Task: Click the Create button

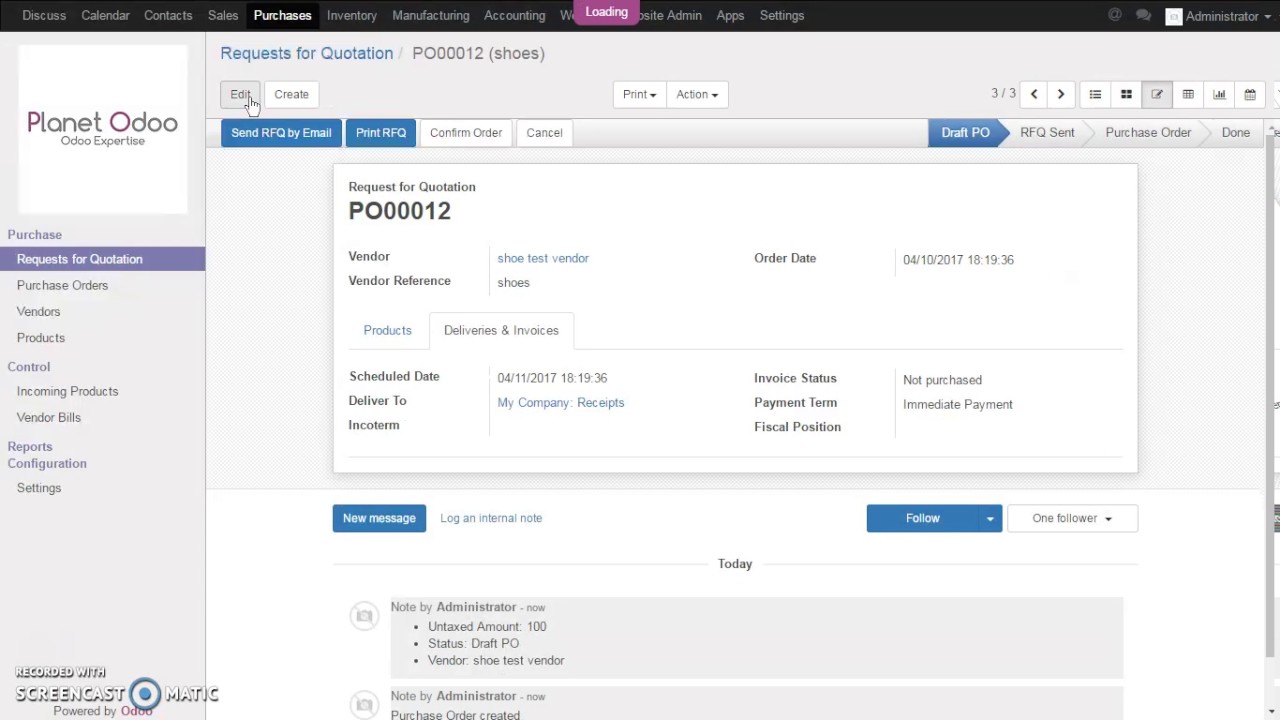Action: (x=292, y=94)
